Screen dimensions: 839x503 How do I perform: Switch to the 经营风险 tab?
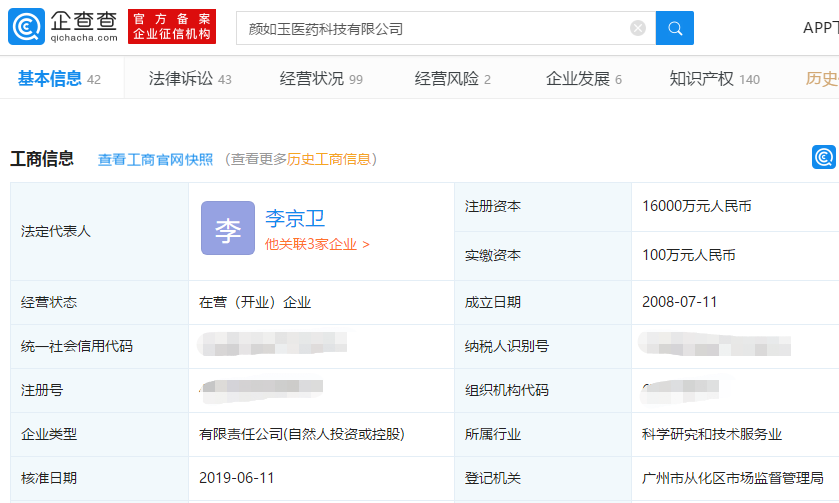pyautogui.click(x=453, y=79)
